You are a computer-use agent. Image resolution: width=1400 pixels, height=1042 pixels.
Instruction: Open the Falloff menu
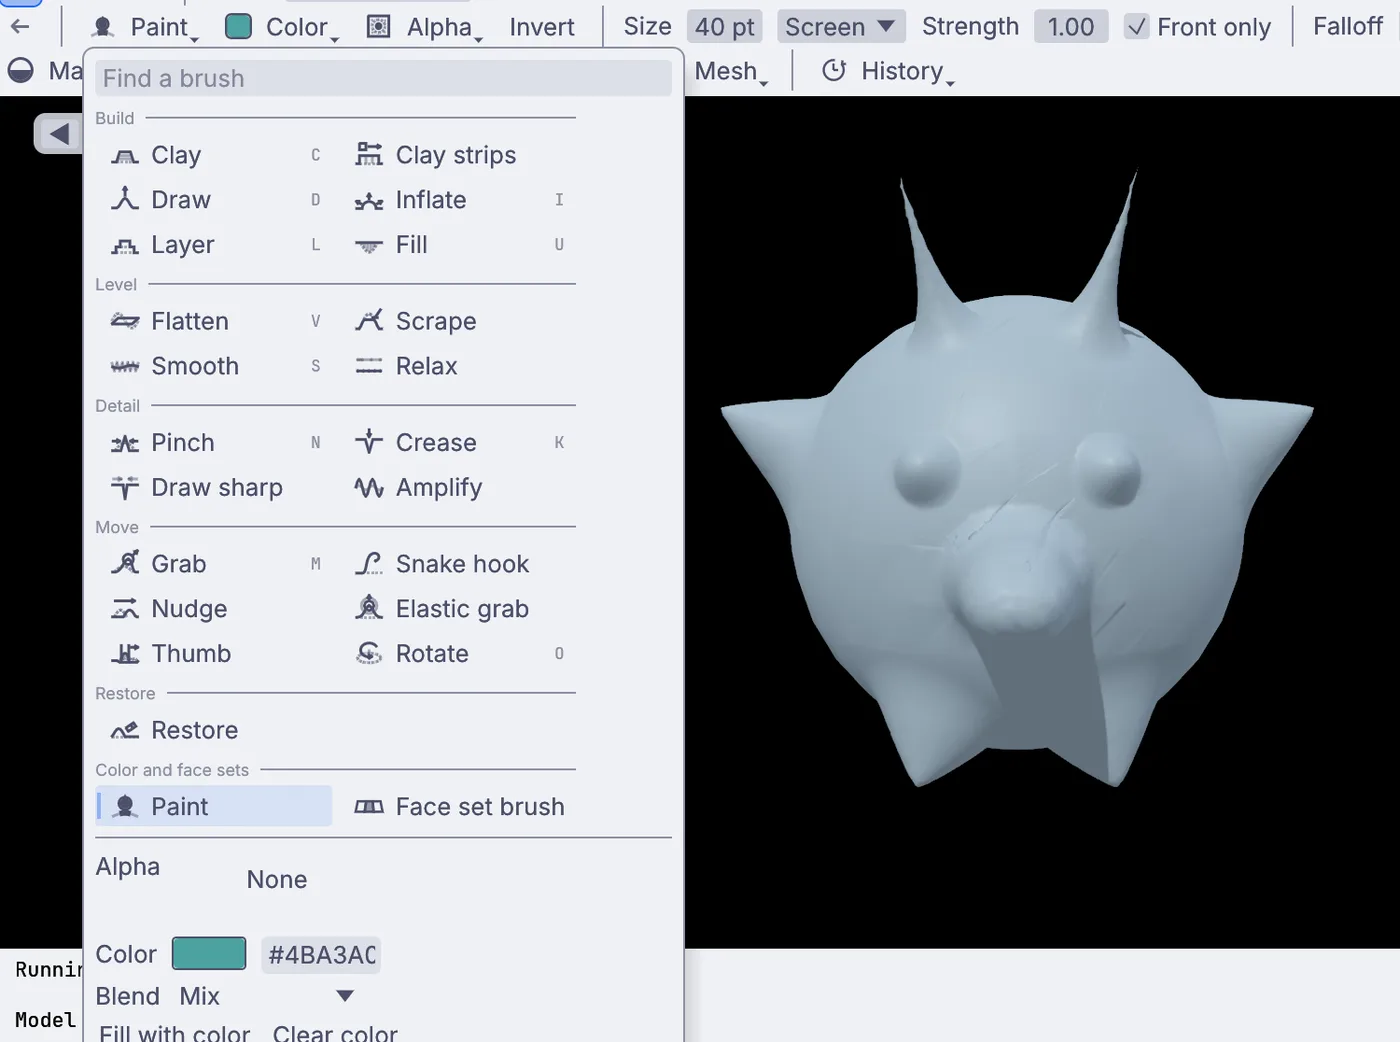tap(1348, 27)
